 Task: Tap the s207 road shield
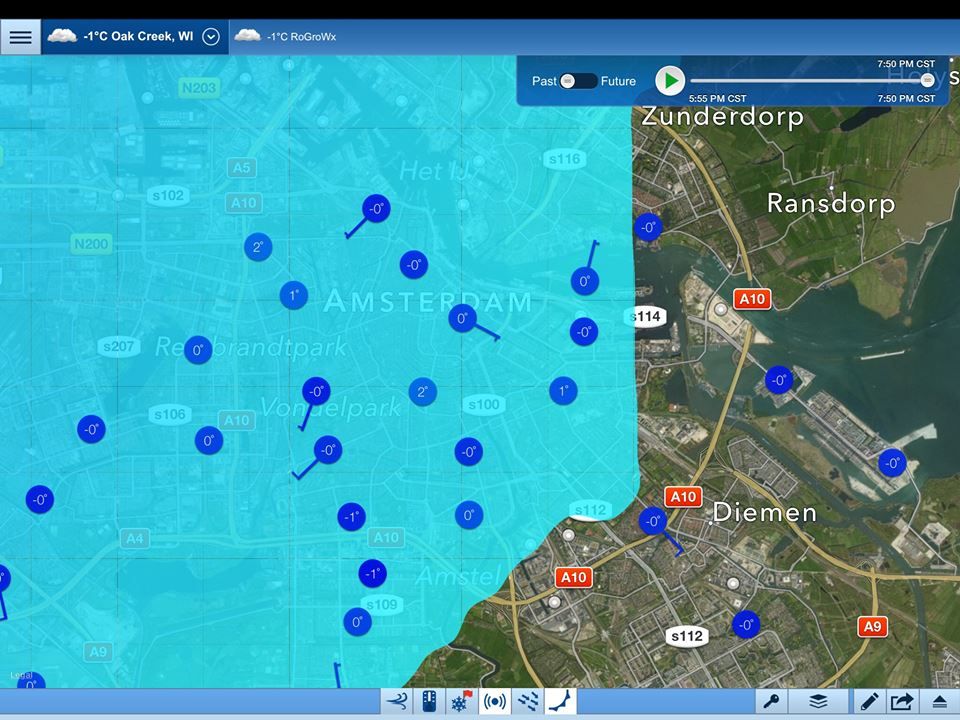coord(119,347)
